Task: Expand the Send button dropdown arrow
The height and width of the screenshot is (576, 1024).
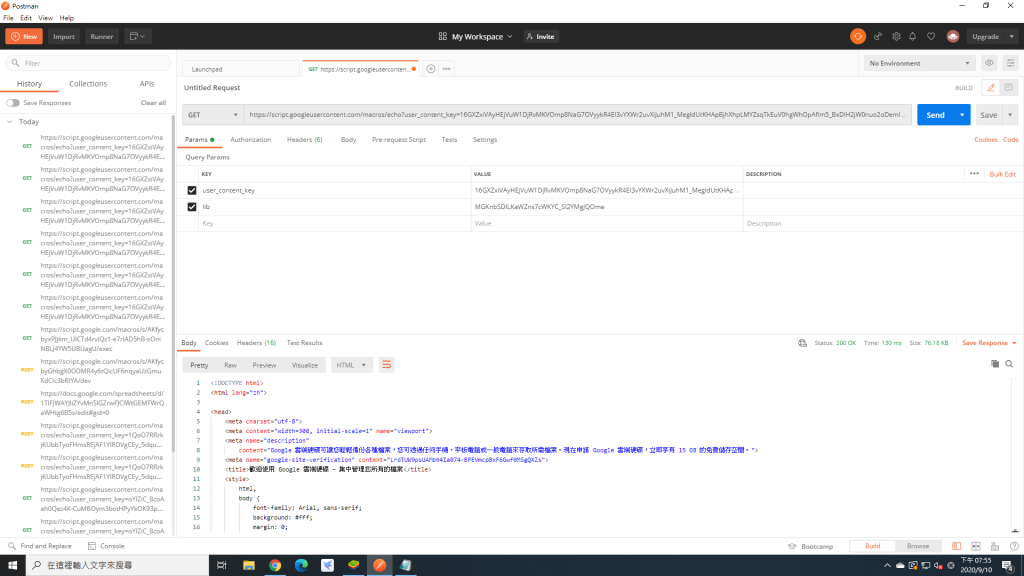Action: tap(962, 115)
